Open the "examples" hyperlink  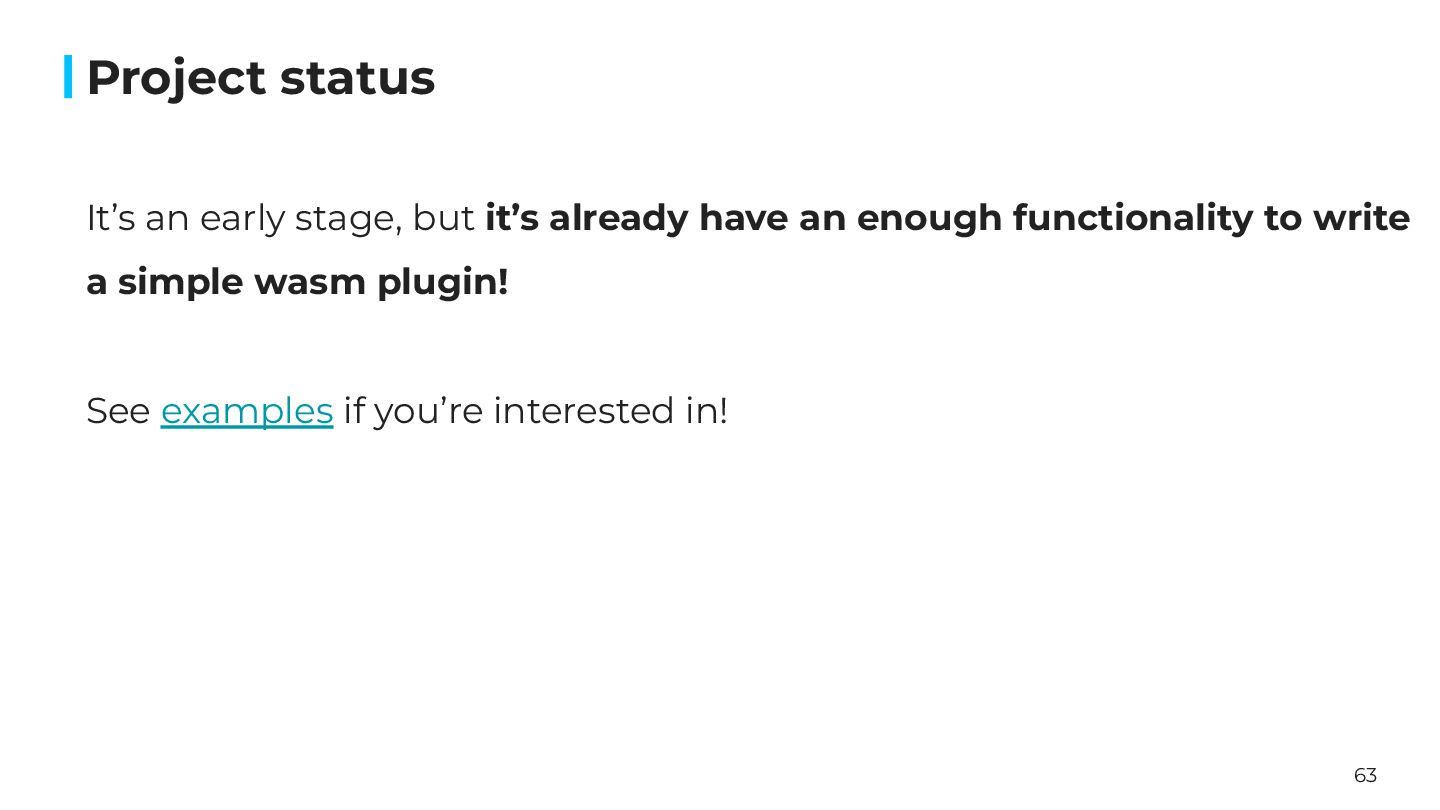point(246,411)
